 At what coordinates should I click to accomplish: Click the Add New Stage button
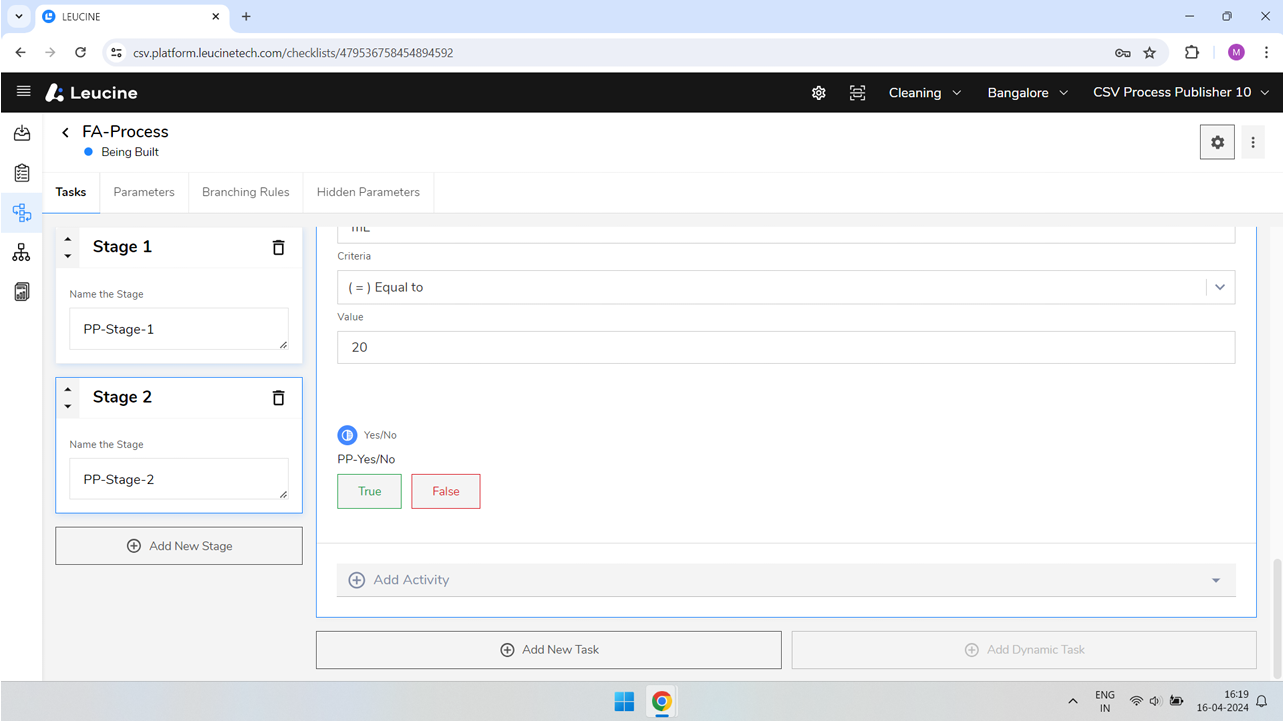[178, 545]
